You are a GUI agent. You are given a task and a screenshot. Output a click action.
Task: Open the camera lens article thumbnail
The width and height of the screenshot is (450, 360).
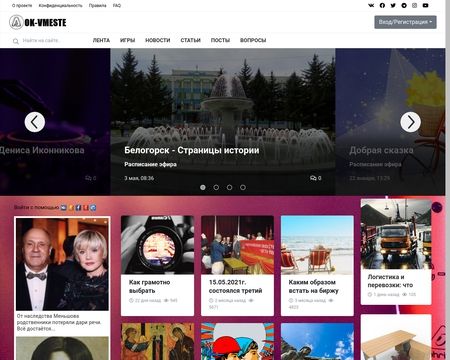pos(157,245)
